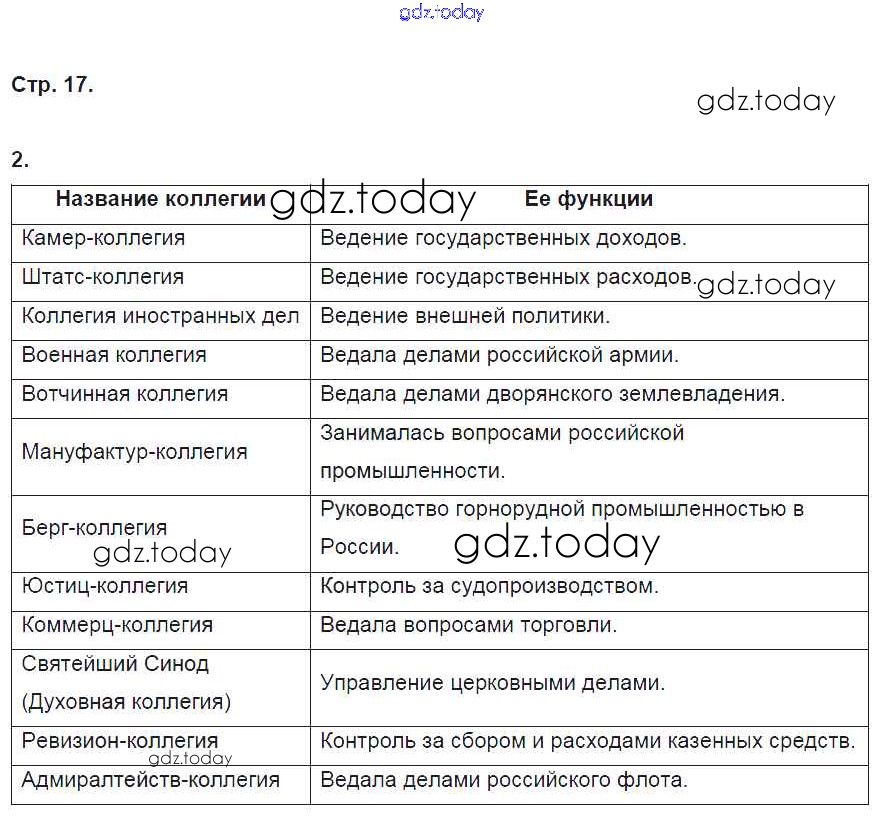Select the "Военная коллегия" cell
The height and width of the screenshot is (821, 881).
tap(114, 355)
